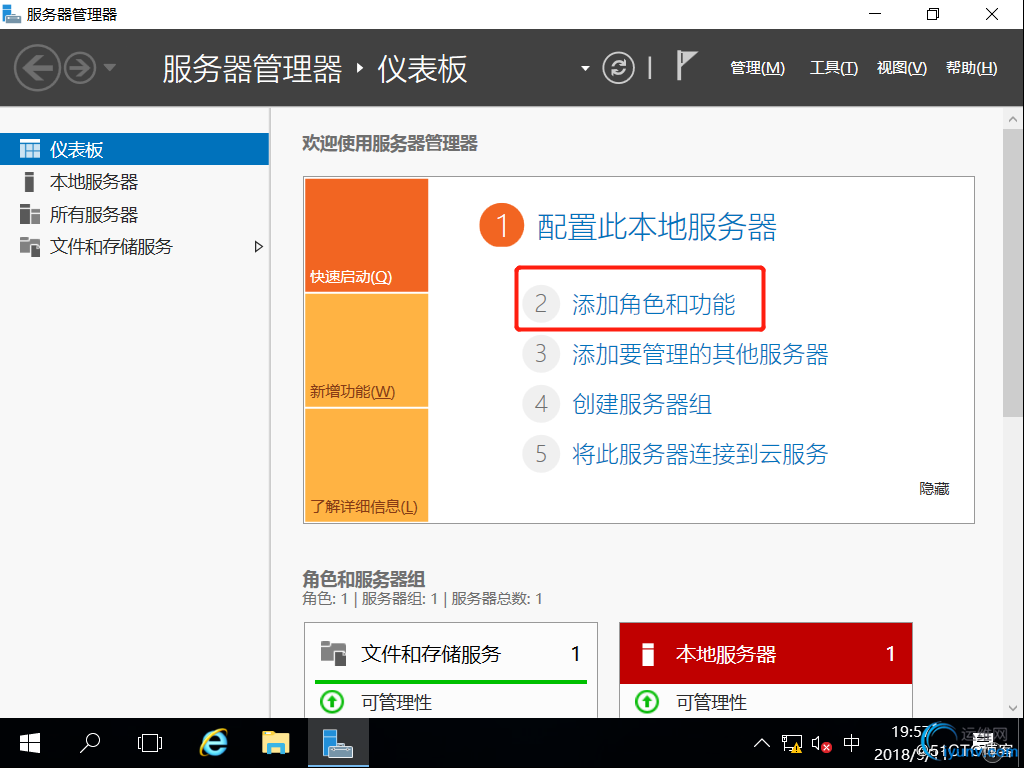The image size is (1024, 768).
Task: Click the folder icon on 文件和存储服务 tile
Action: [333, 653]
